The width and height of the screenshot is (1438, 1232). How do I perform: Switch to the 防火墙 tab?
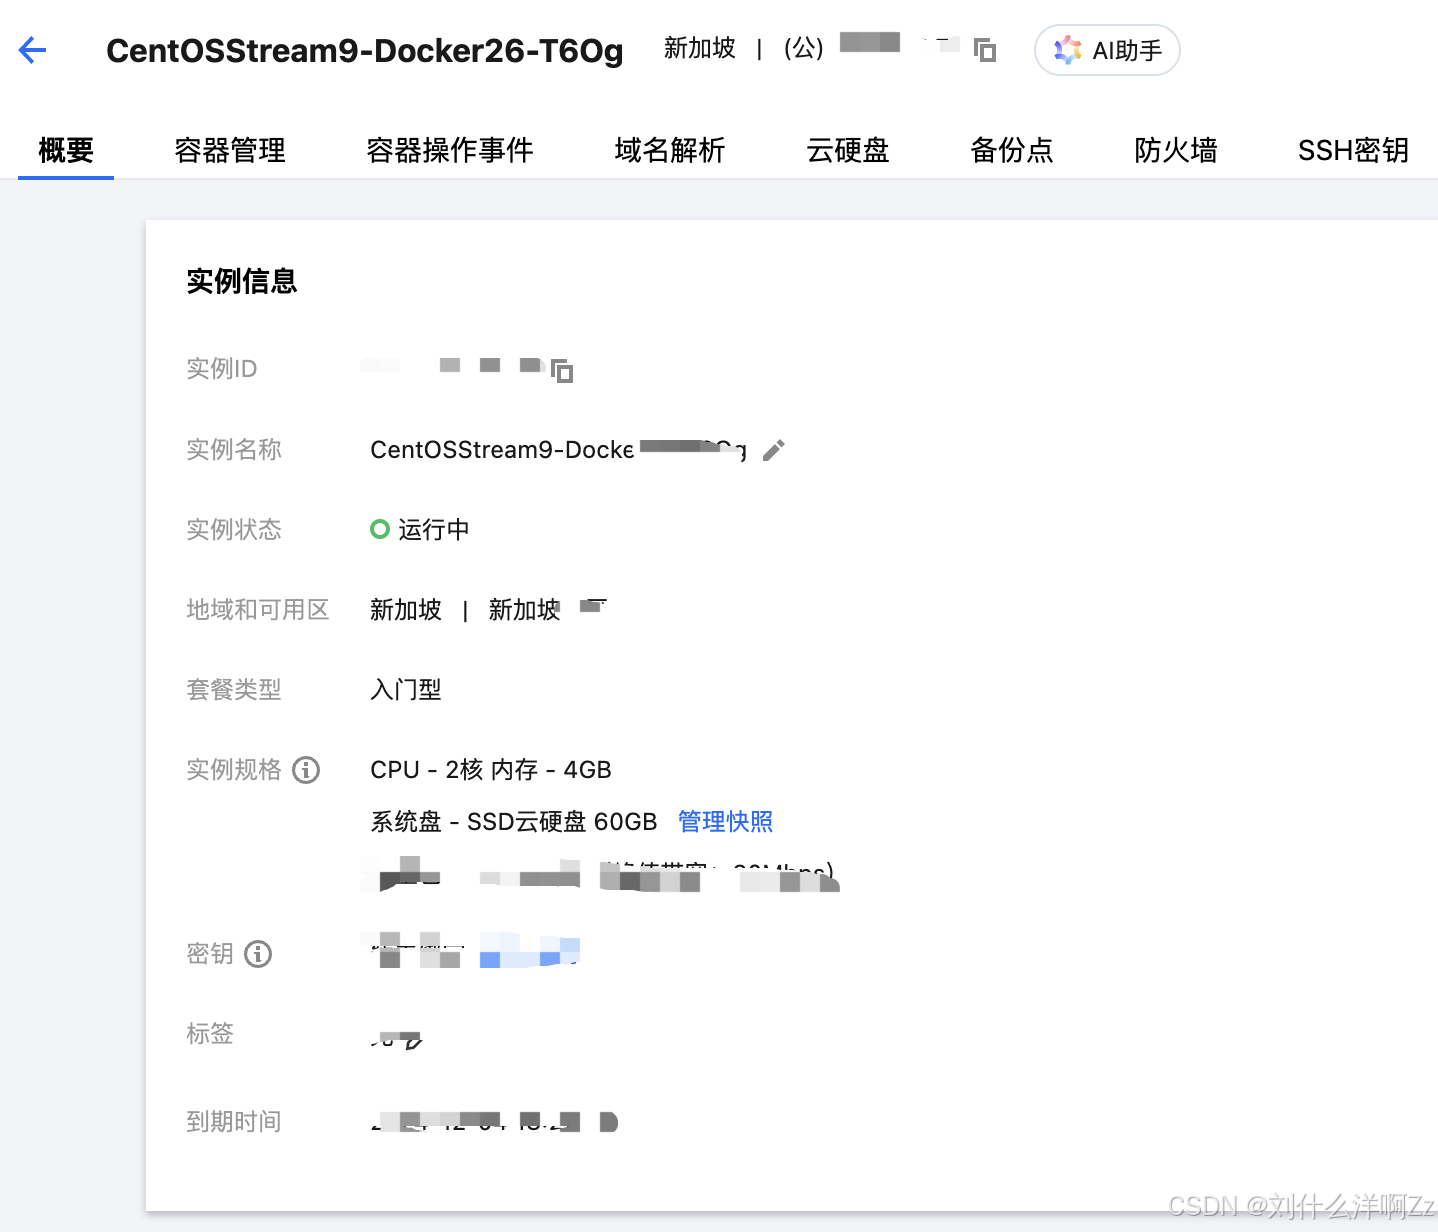[x=1176, y=150]
